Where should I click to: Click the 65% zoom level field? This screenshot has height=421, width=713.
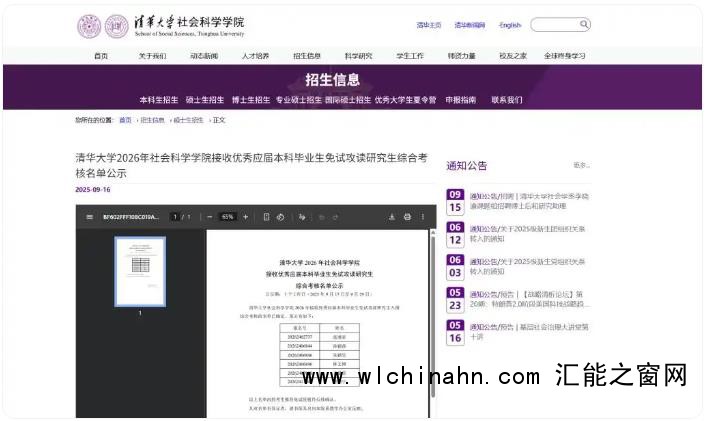click(x=227, y=217)
